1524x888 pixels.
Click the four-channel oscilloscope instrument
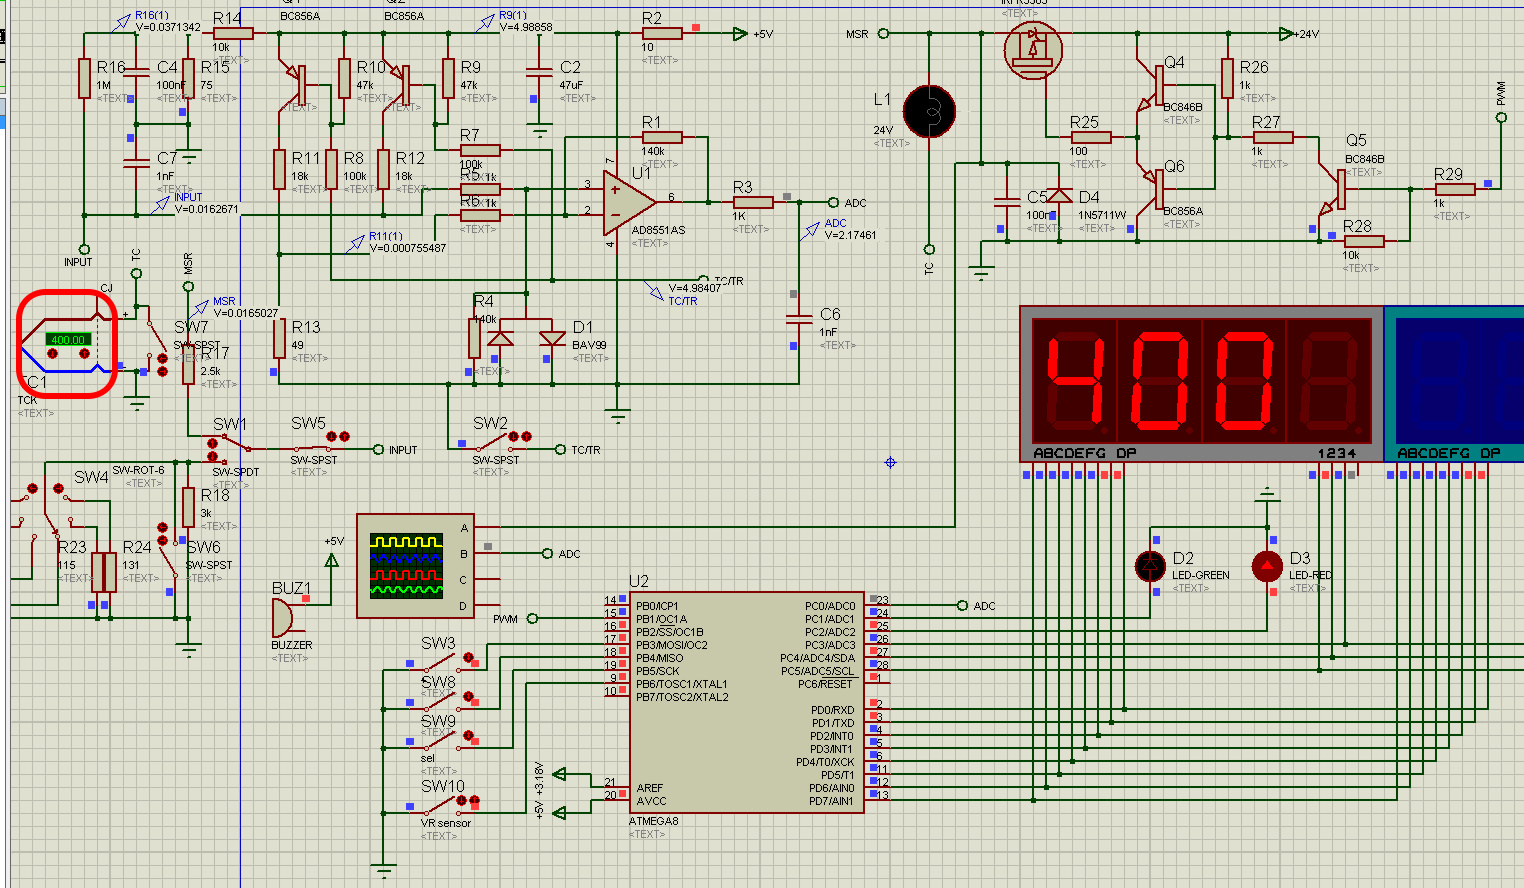[x=416, y=566]
